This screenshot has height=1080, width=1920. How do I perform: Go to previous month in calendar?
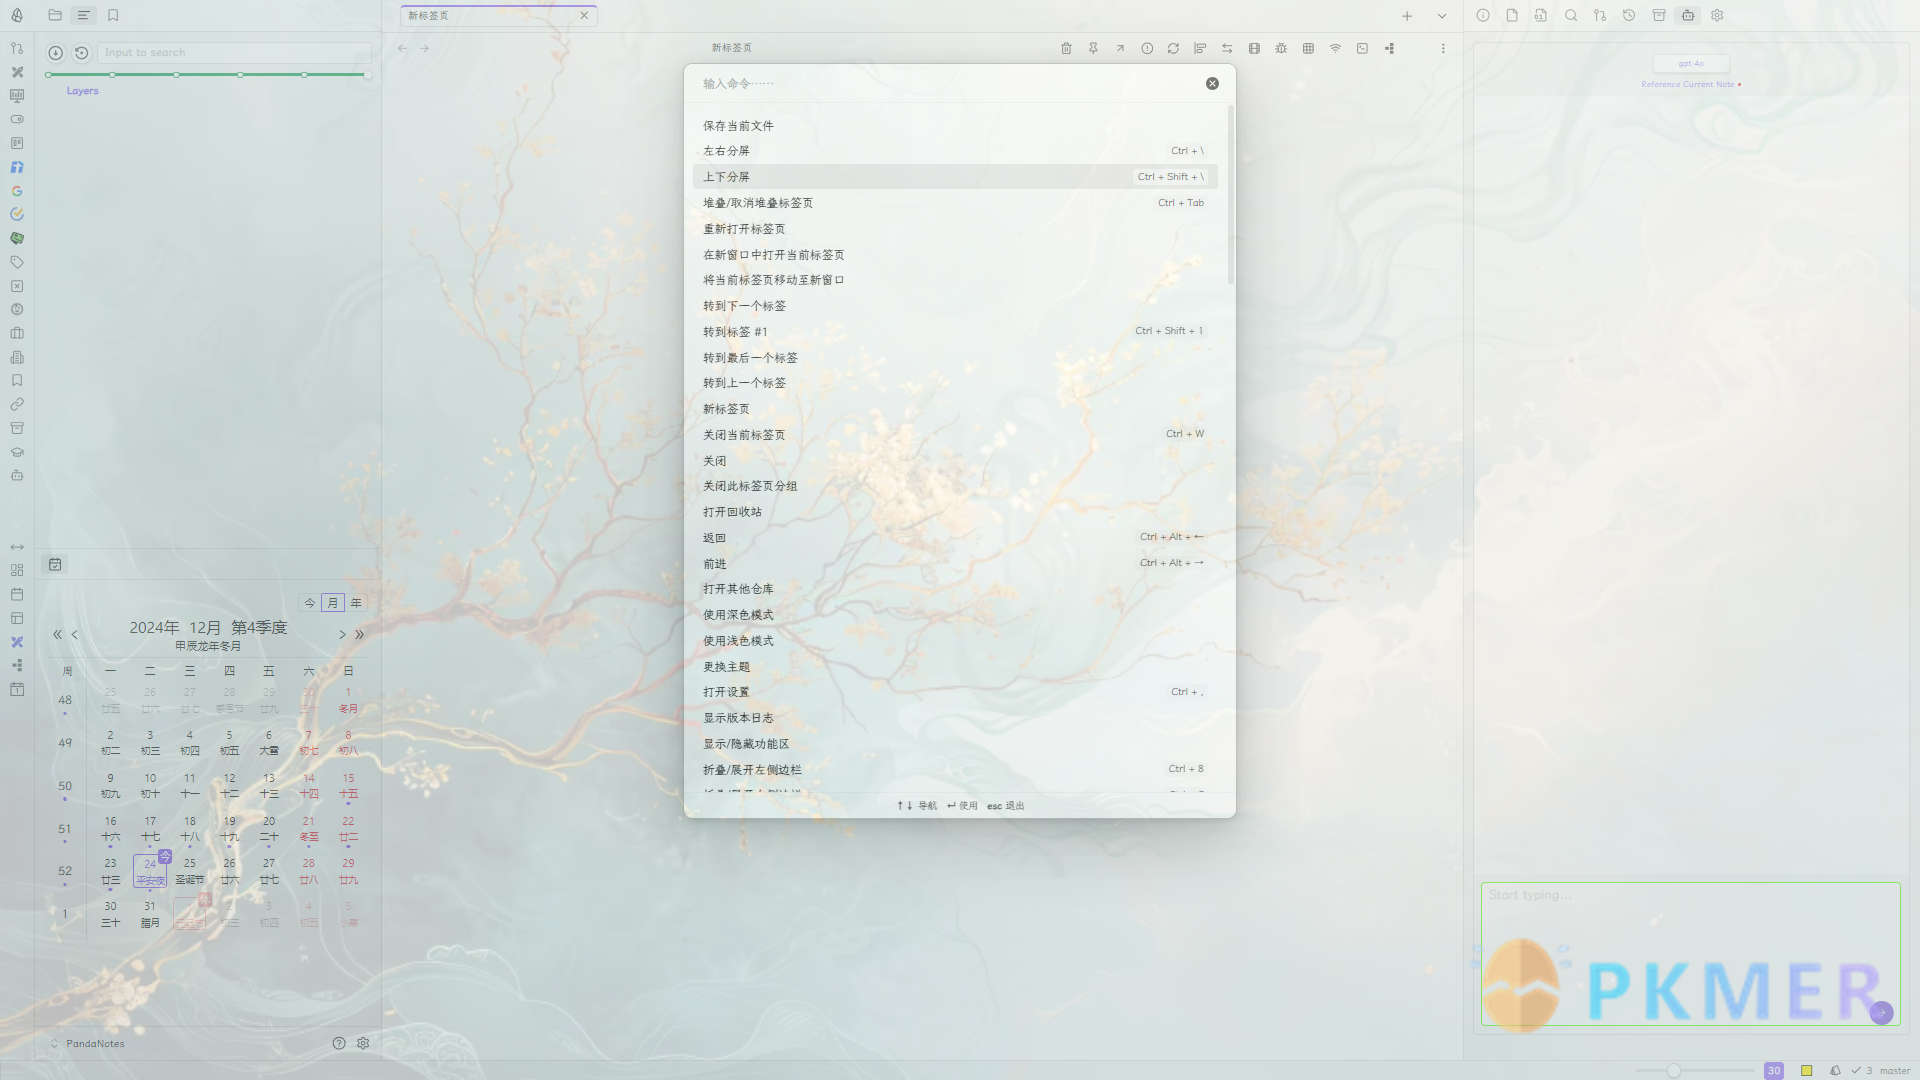[75, 634]
